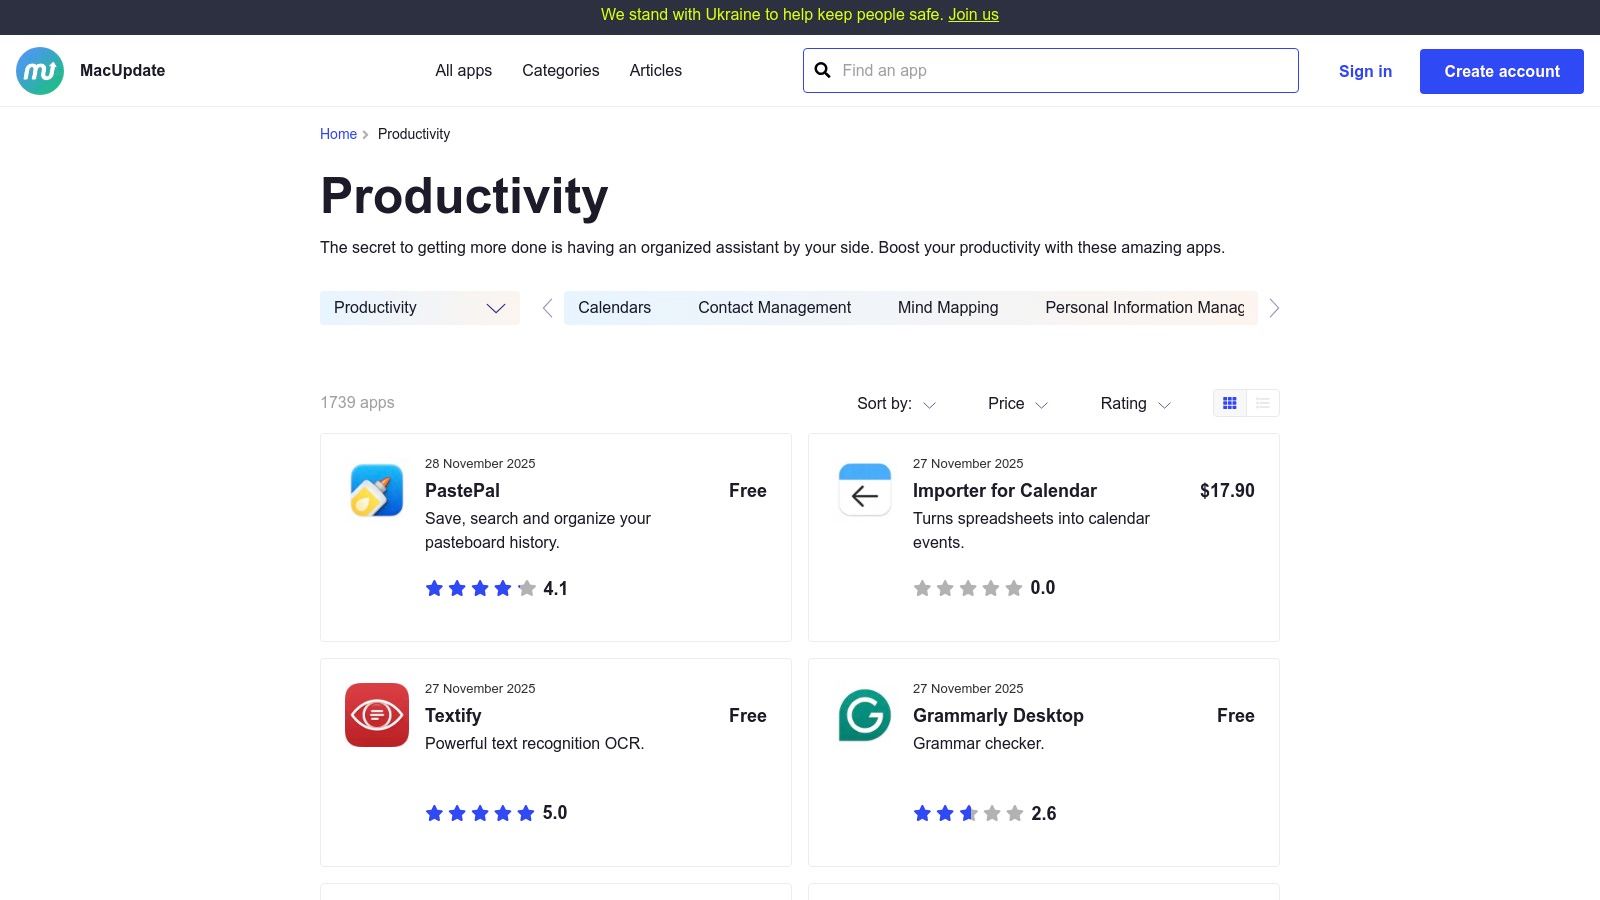This screenshot has height=900, width=1600.
Task: Open the Rating filter dropdown
Action: point(1135,404)
